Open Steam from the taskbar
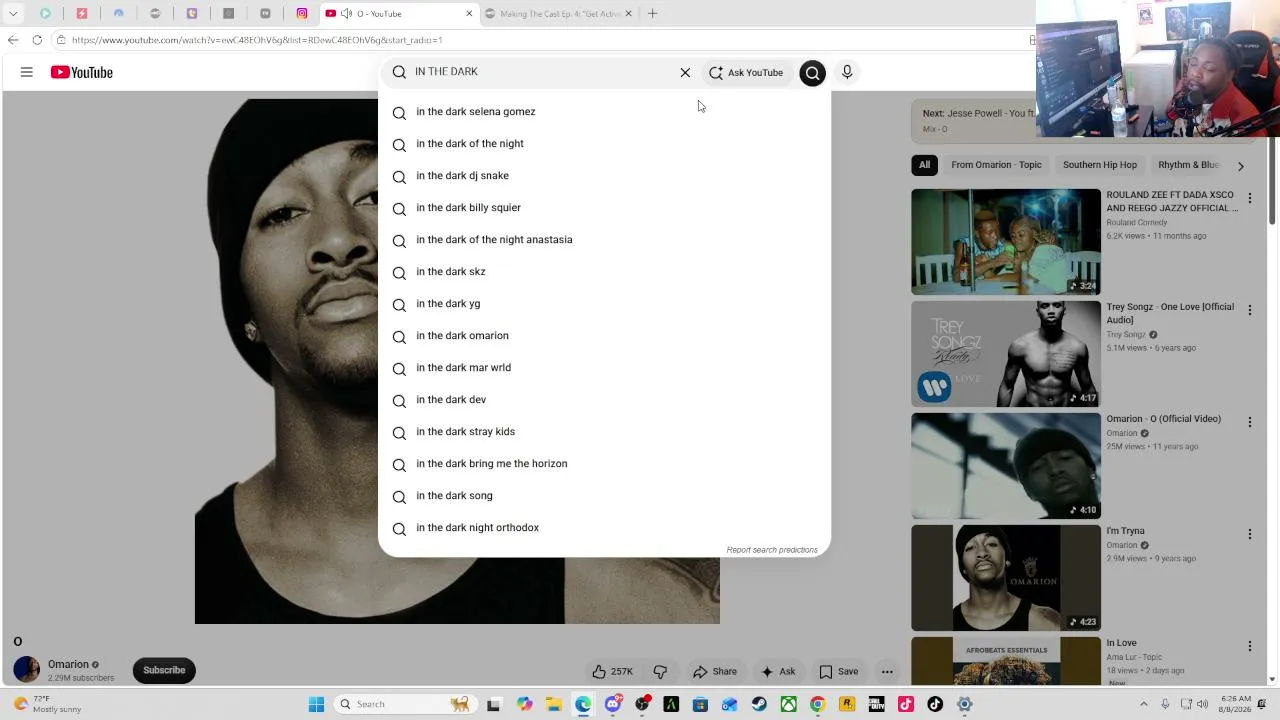This screenshot has width=1280, height=720. point(759,704)
